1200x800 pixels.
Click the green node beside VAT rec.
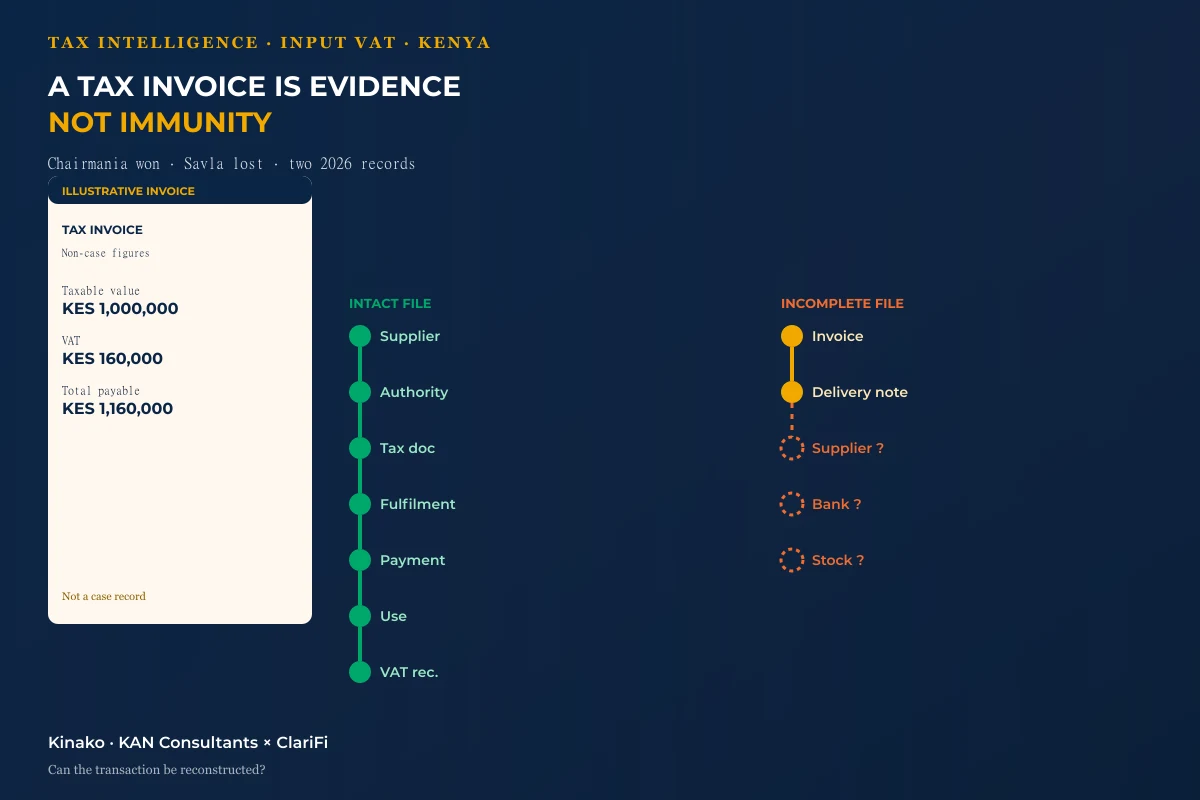click(360, 672)
